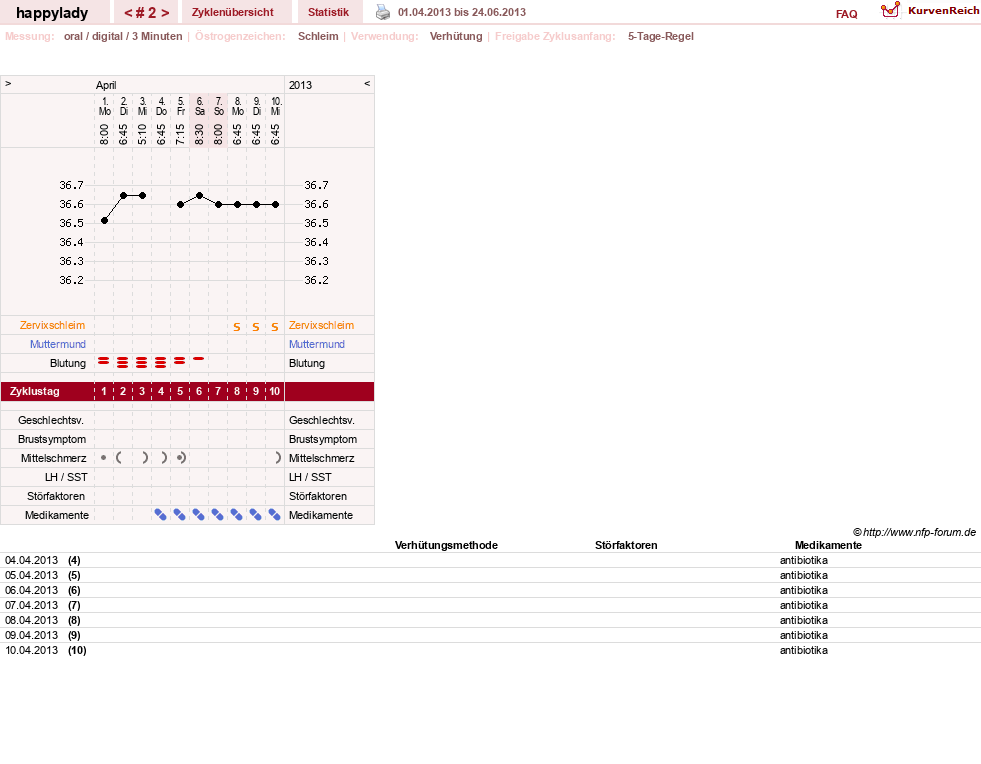Click the 'Verhütungsmethode' column header

tap(446, 545)
